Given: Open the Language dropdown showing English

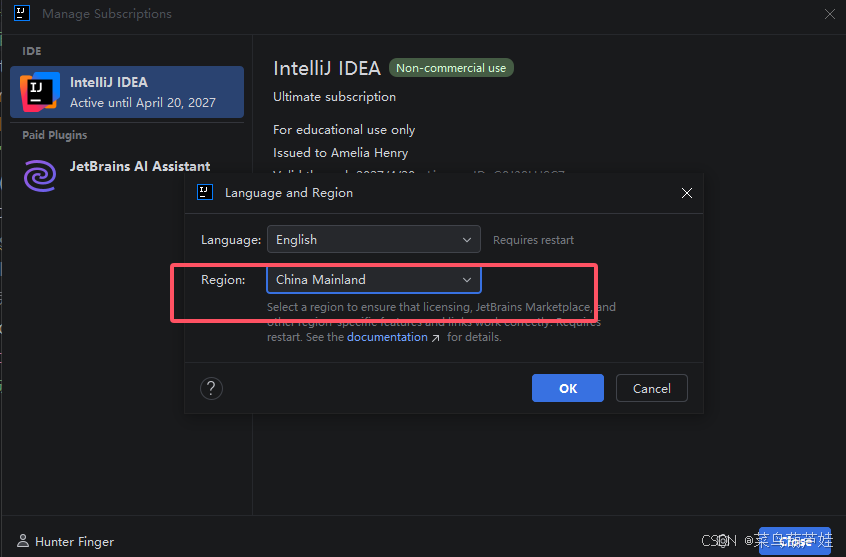Looking at the screenshot, I should coord(373,239).
